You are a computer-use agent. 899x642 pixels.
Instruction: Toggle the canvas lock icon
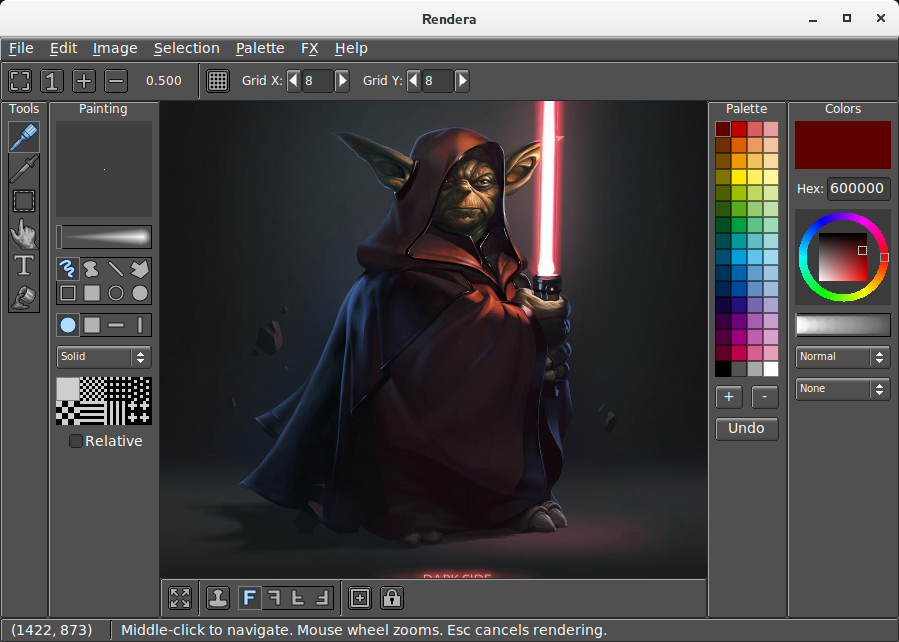pyautogui.click(x=391, y=597)
